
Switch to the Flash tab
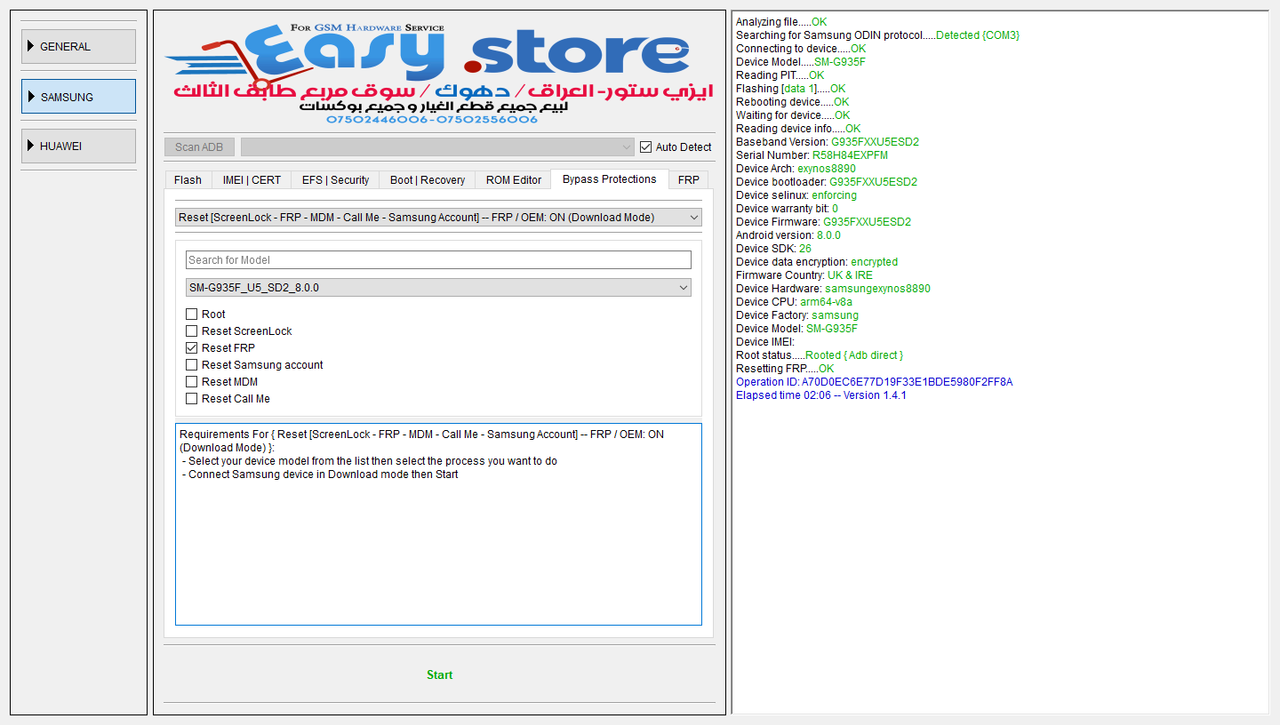[188, 180]
